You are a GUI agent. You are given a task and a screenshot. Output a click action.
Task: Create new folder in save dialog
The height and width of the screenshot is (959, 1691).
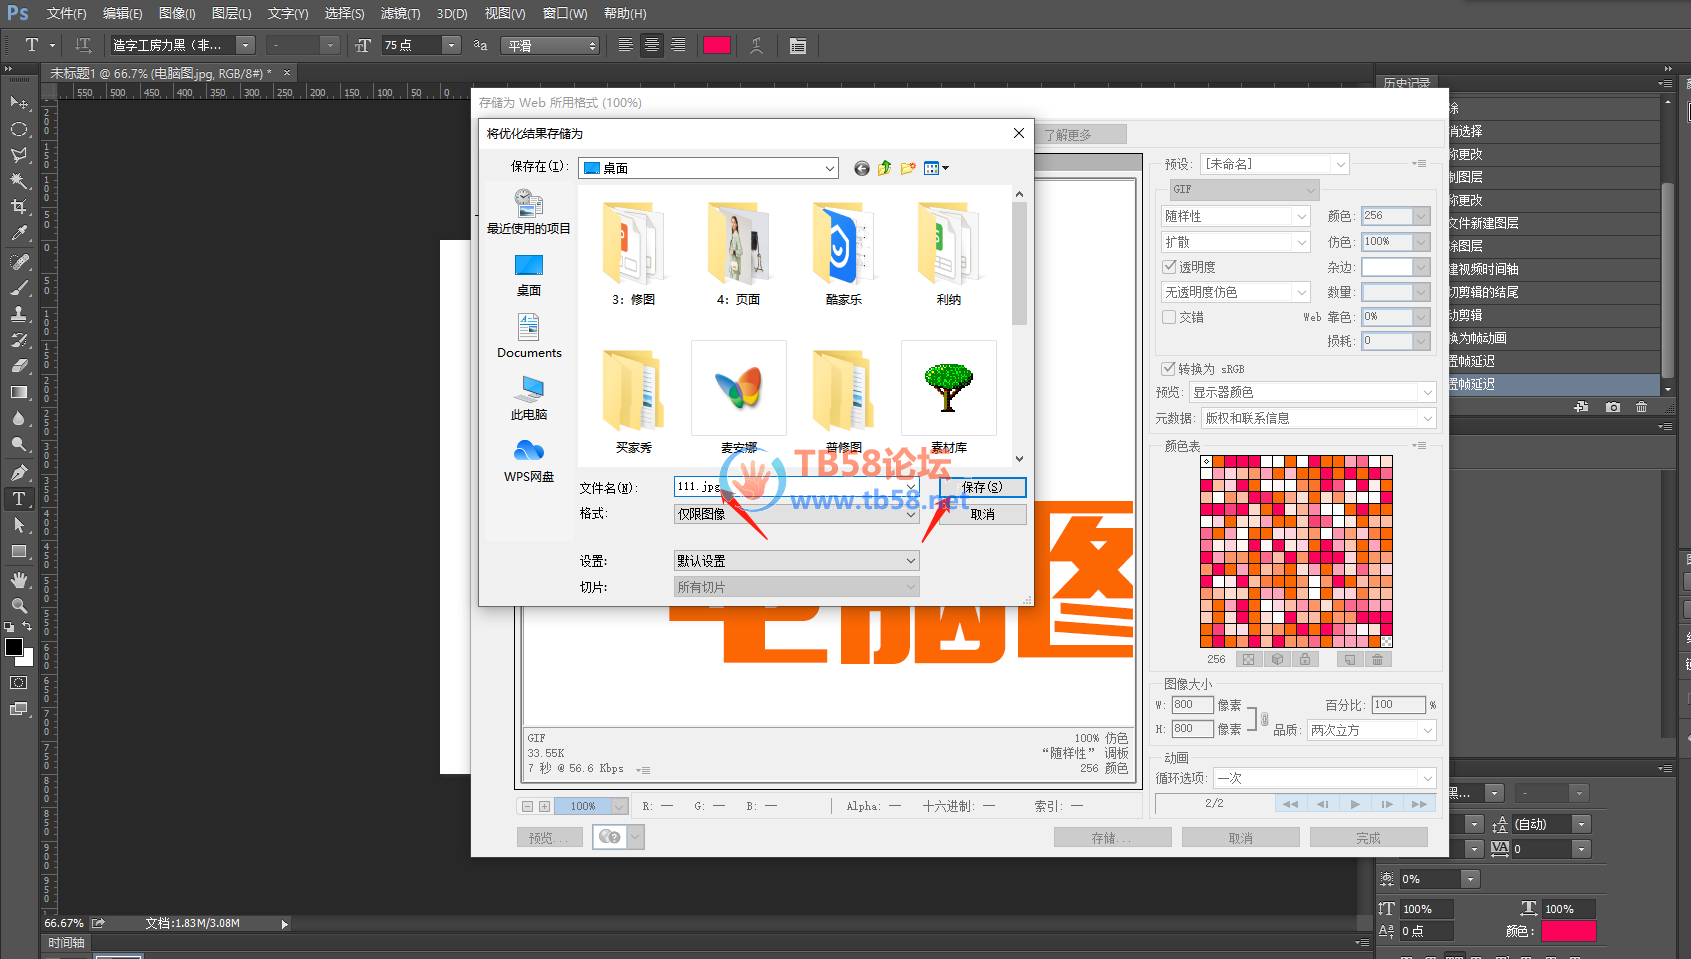coord(908,168)
